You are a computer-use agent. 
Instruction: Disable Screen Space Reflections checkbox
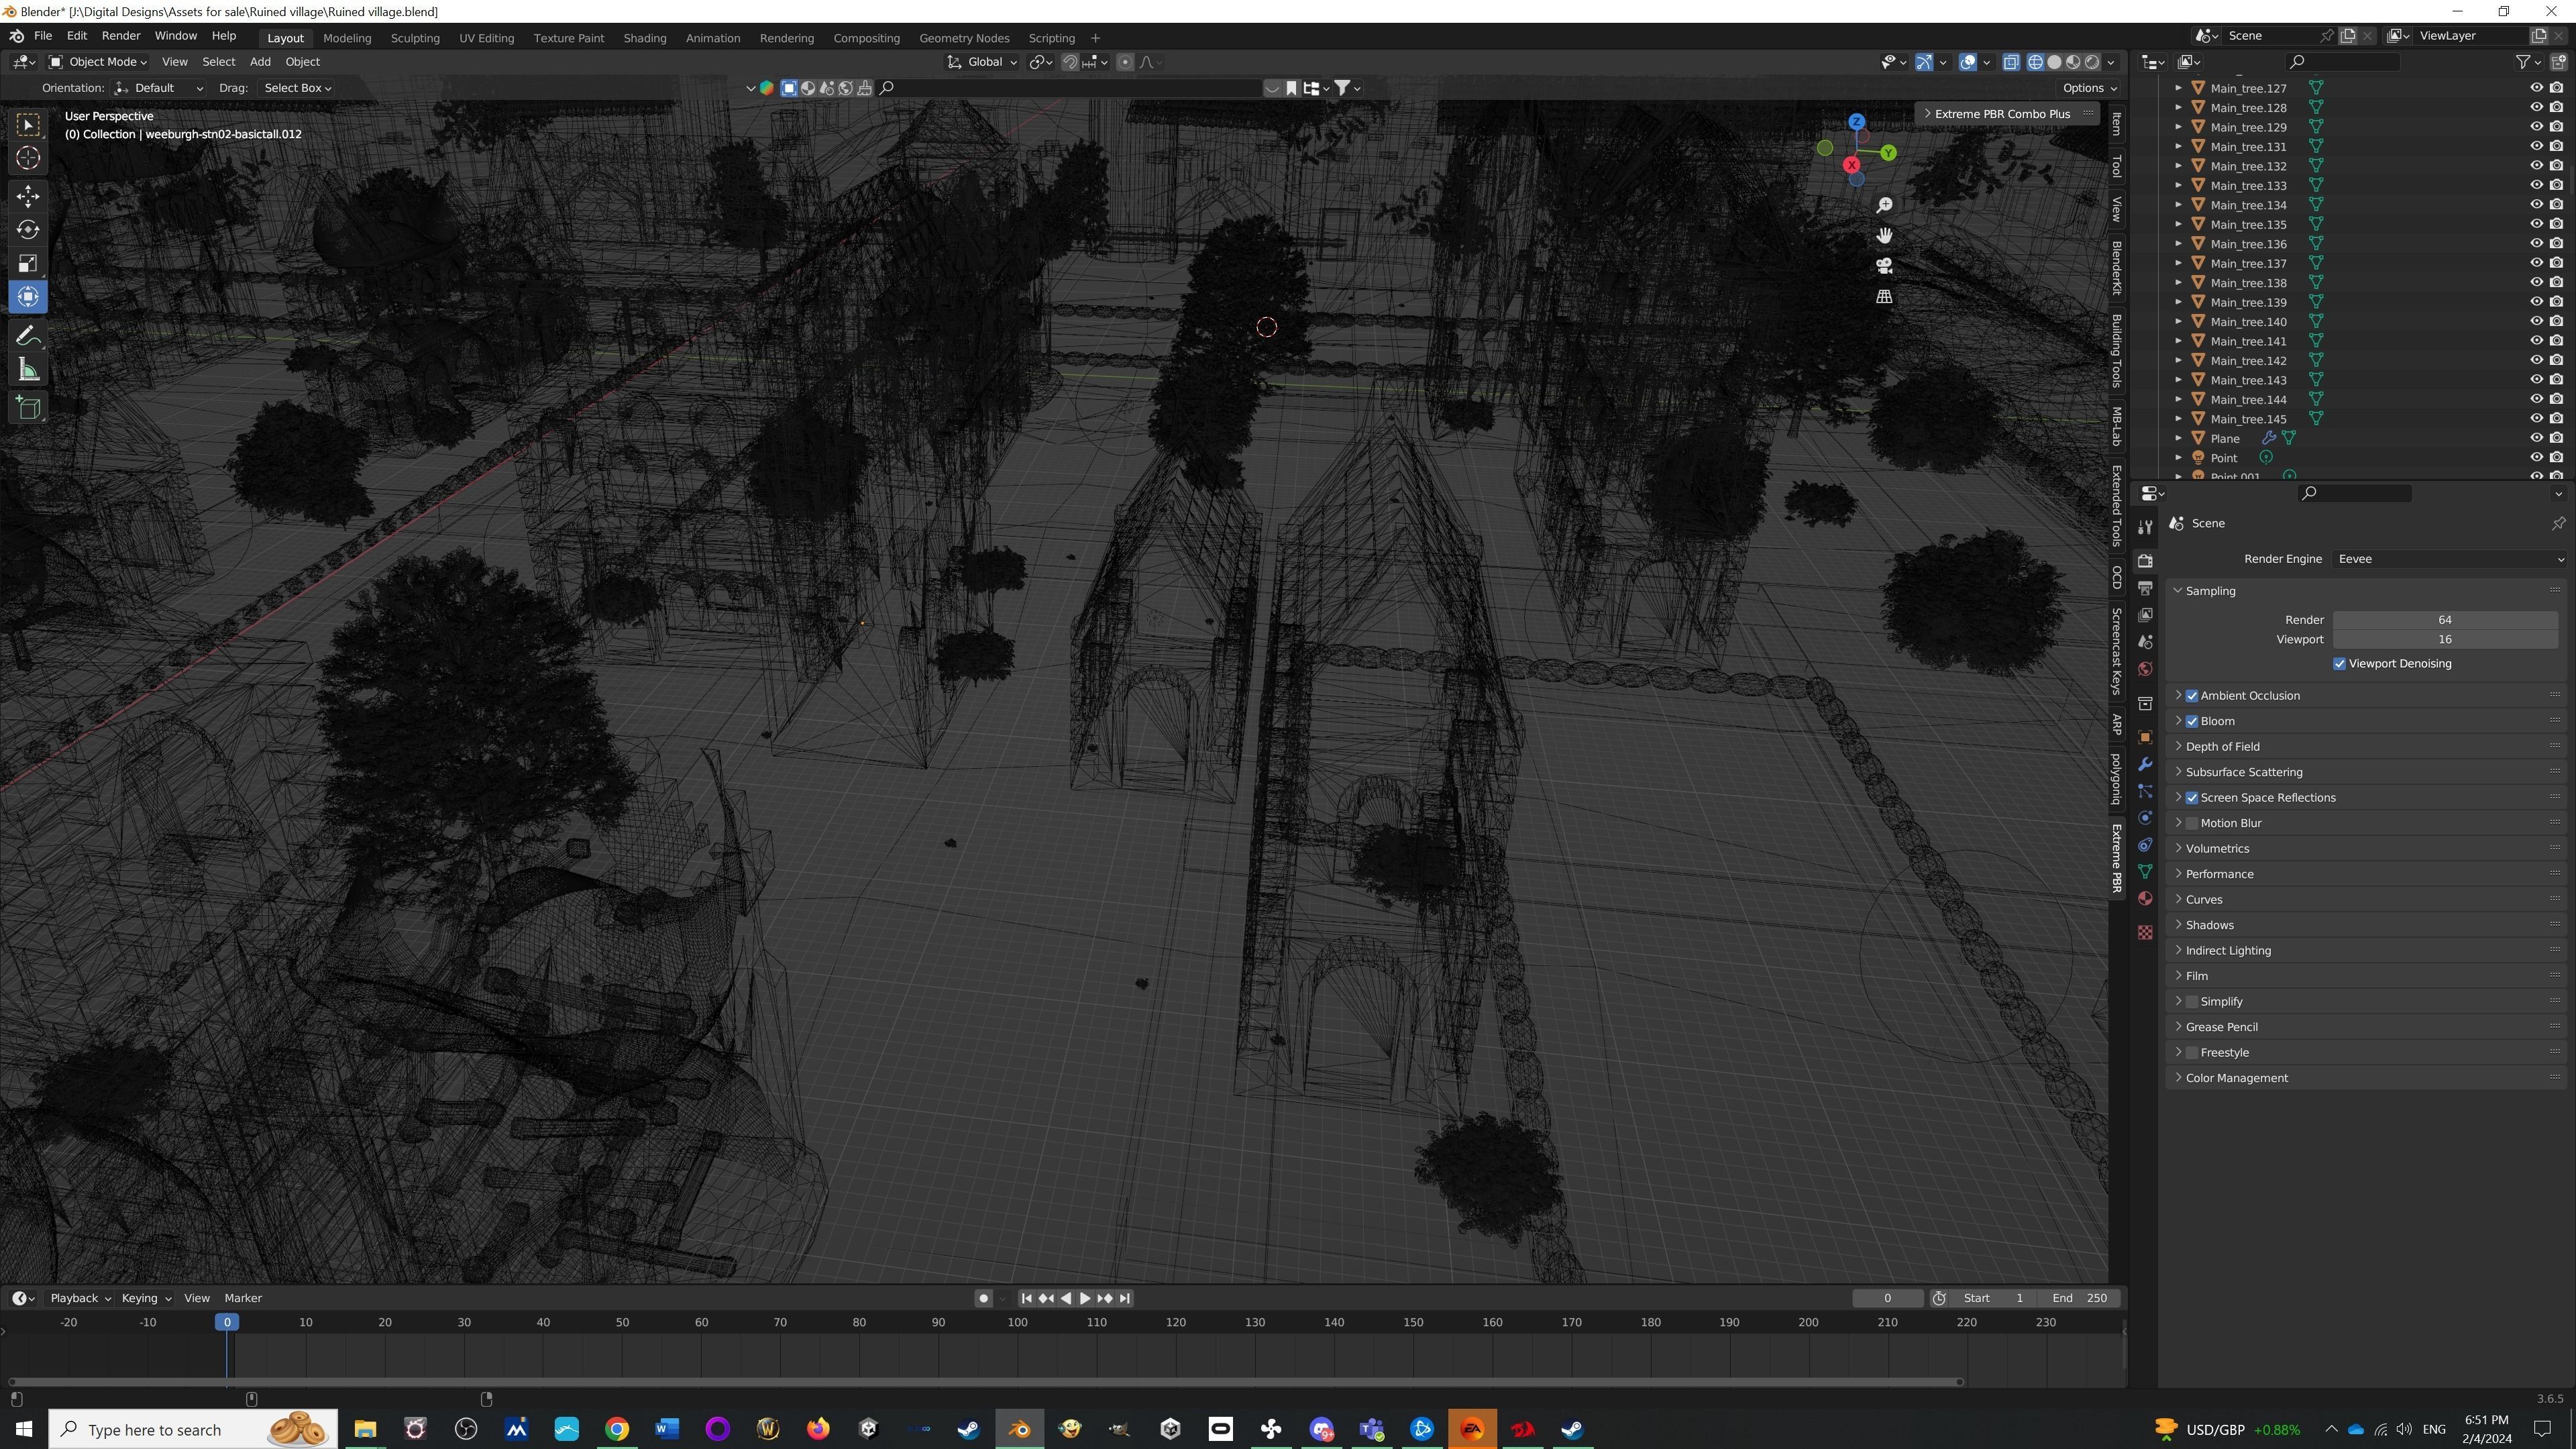2192,798
